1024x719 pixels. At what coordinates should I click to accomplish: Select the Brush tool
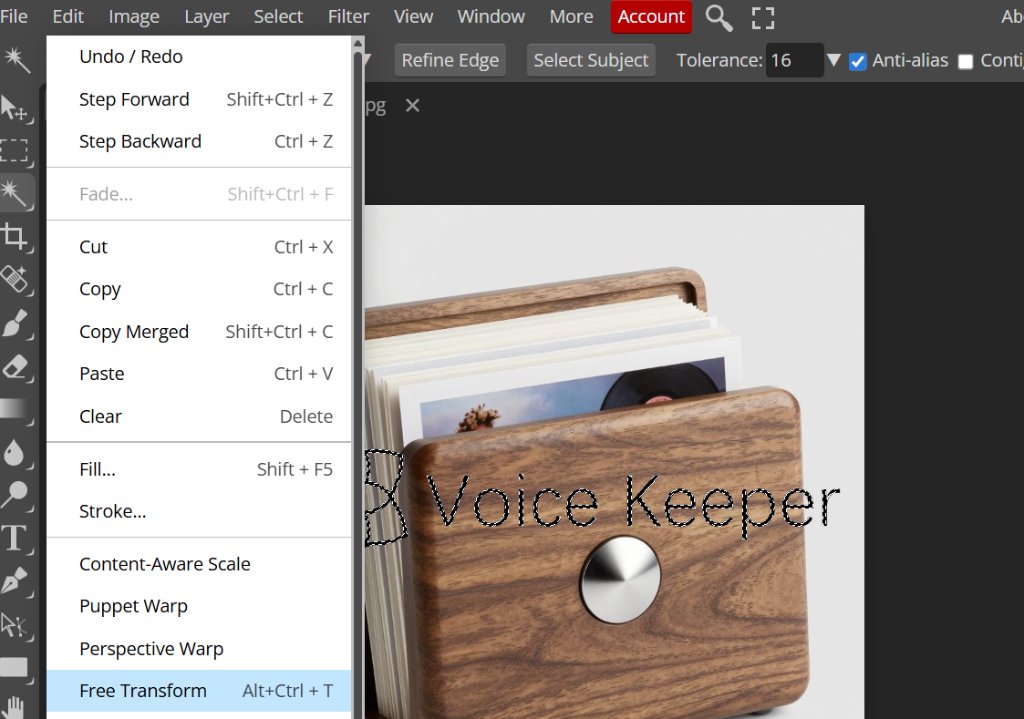(x=14, y=323)
